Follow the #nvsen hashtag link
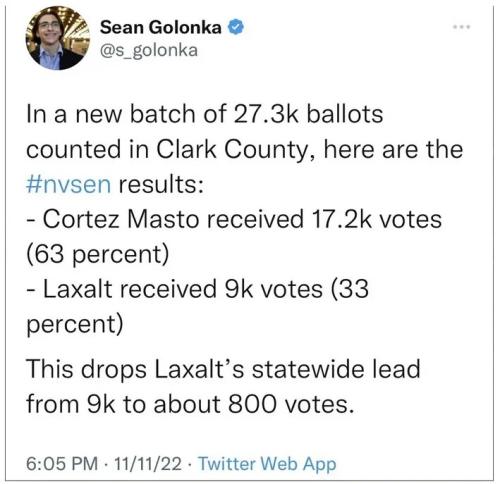The image size is (500, 484). 68,184
